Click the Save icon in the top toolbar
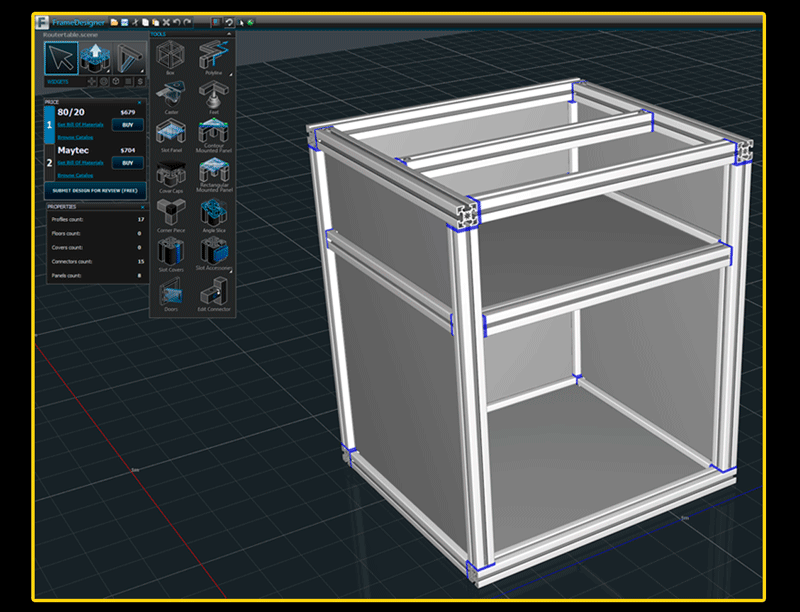This screenshot has height=612, width=800. pos(125,21)
